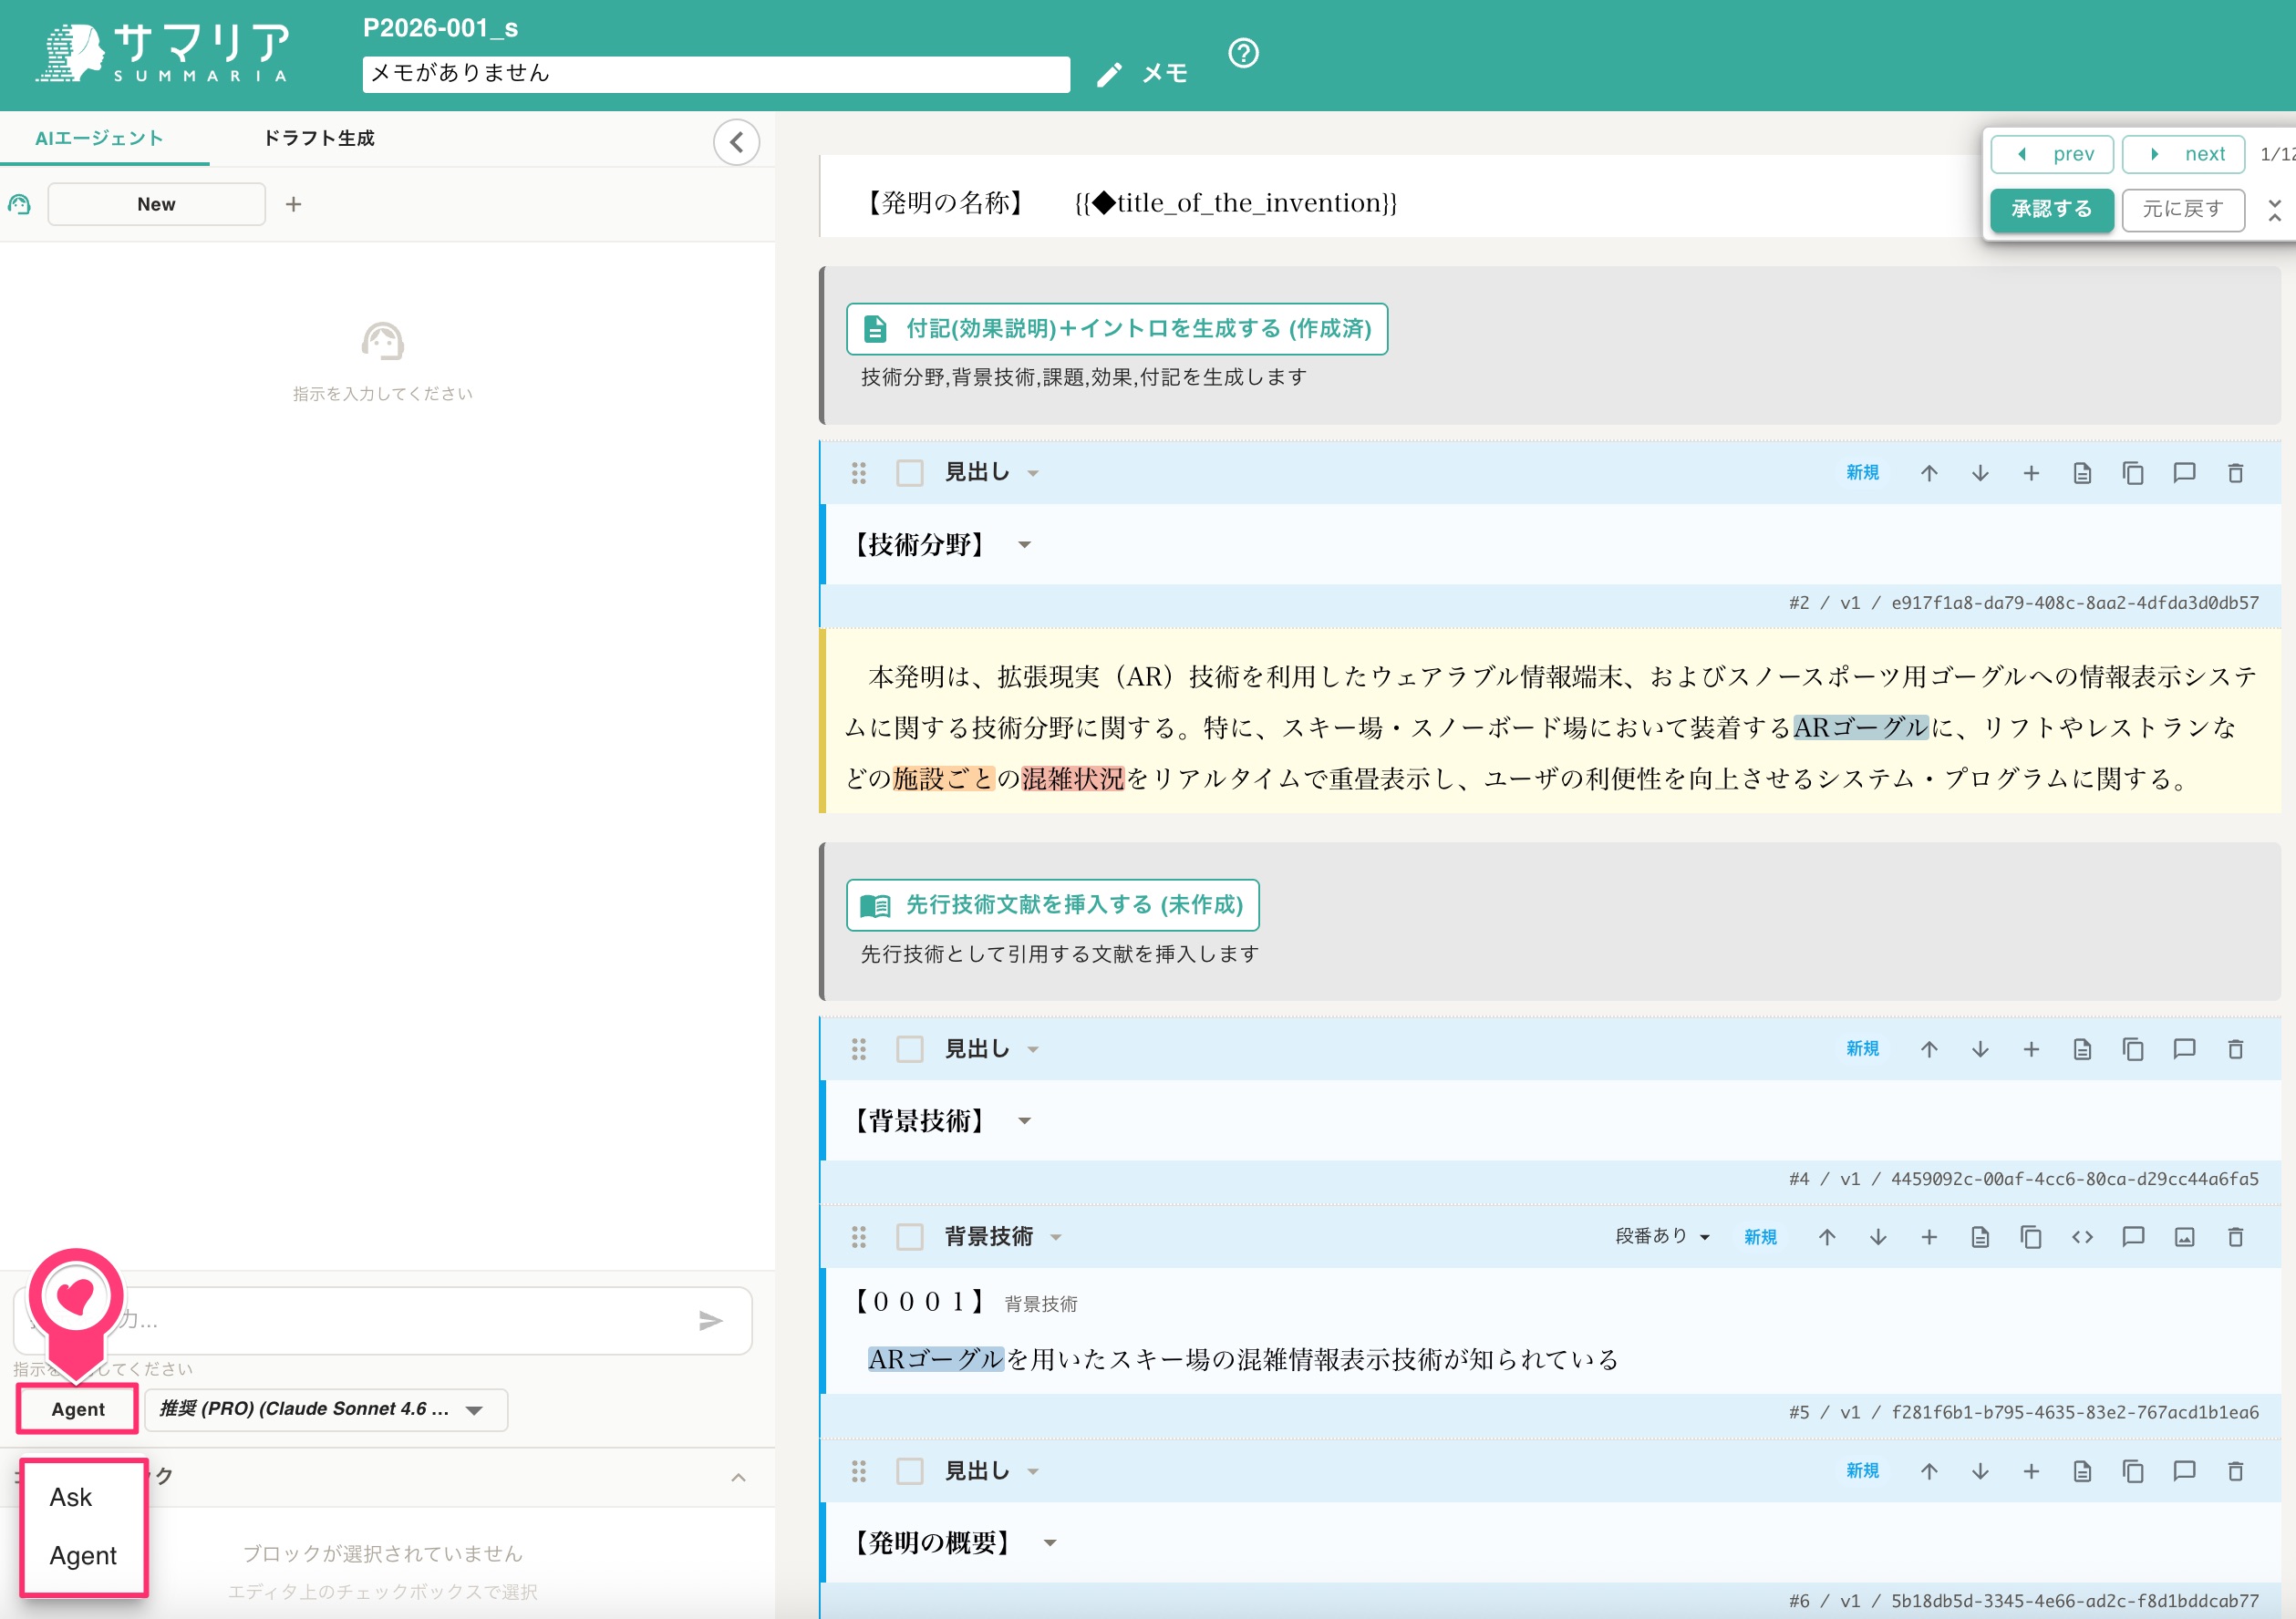The width and height of the screenshot is (2296, 1619).
Task: Open 背景技術 paragraph block type dropdown
Action: (x=1055, y=1238)
